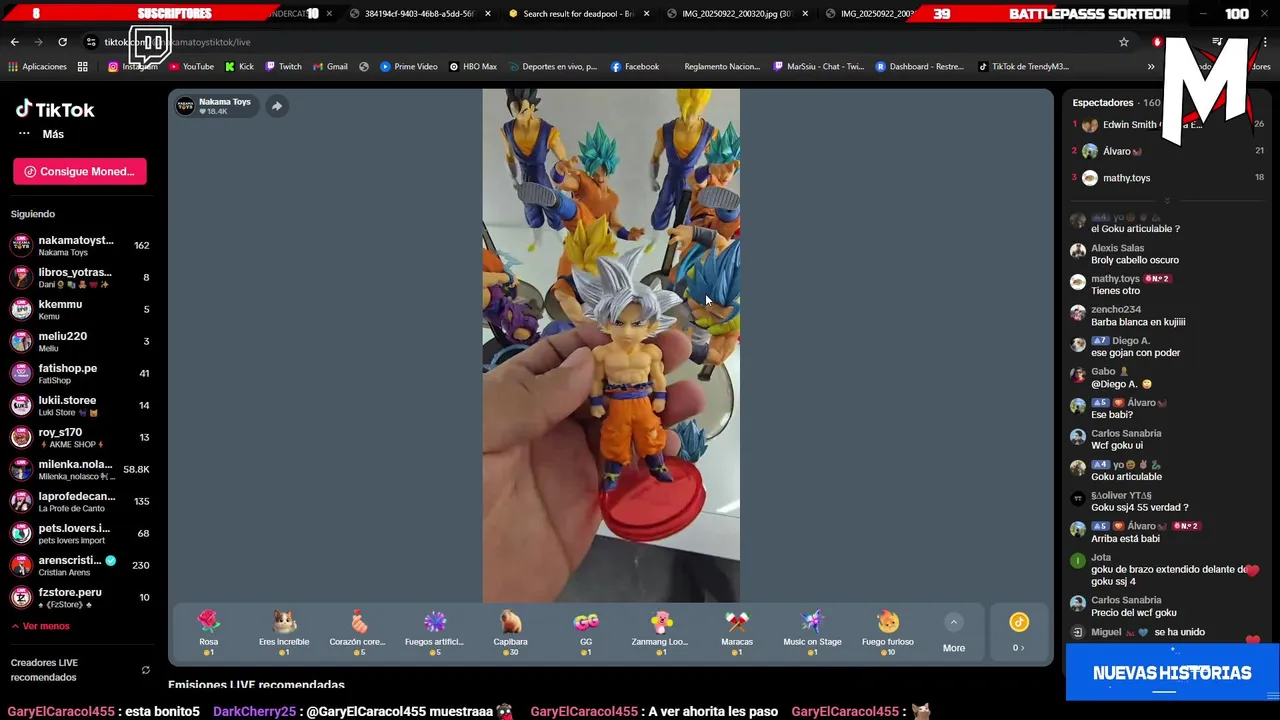Refresh the Creadores LIVE recomendados list
This screenshot has height=720, width=1280.
(146, 670)
